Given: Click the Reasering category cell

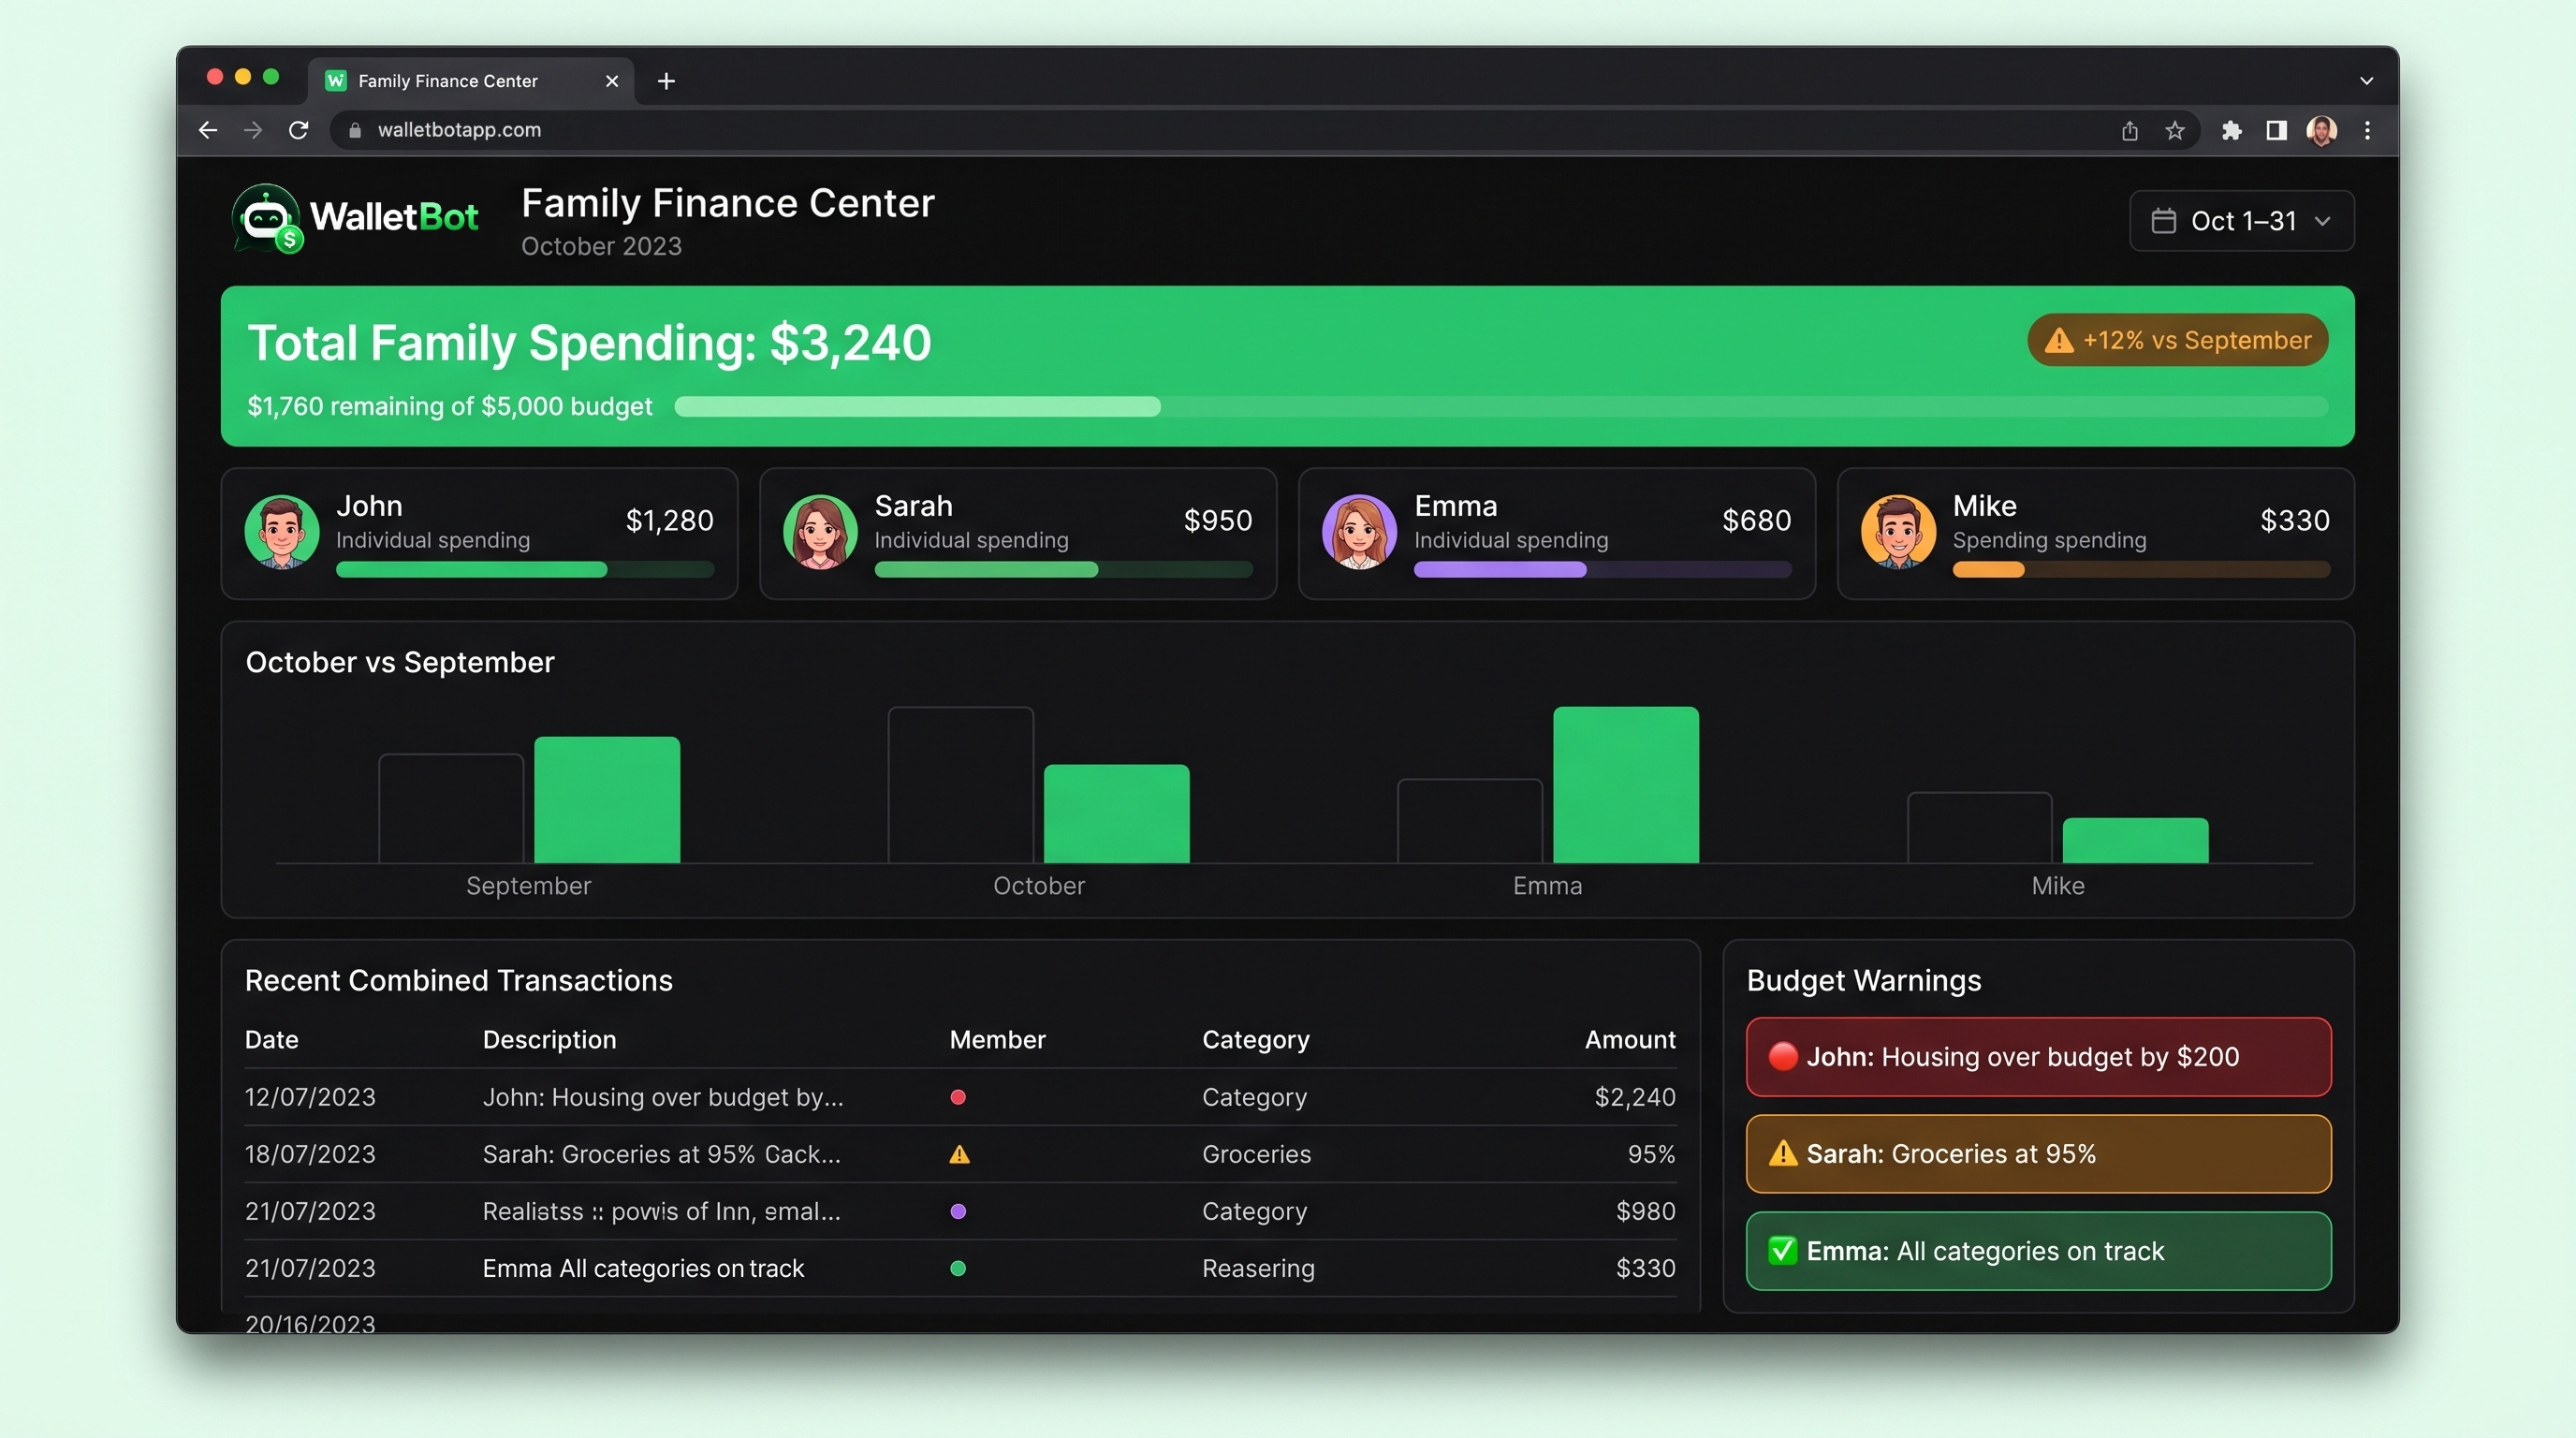Looking at the screenshot, I should [1258, 1267].
